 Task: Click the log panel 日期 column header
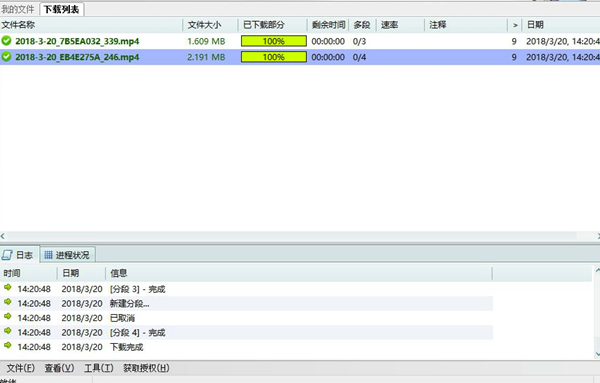click(x=81, y=273)
